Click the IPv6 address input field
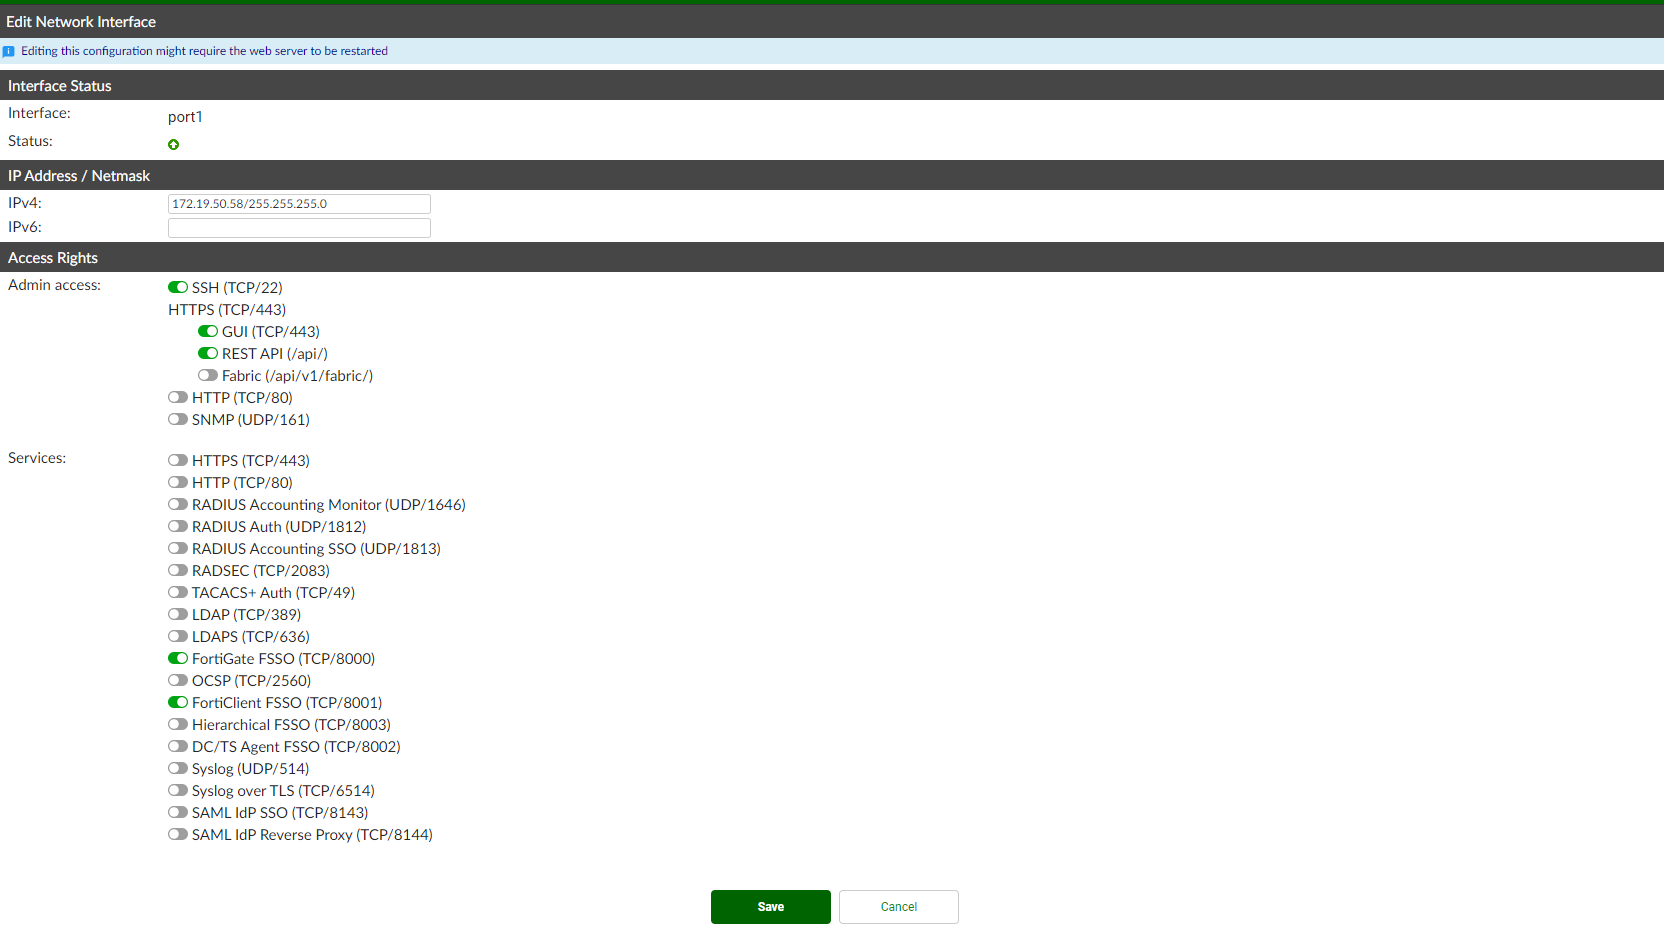1664x941 pixels. click(x=298, y=227)
